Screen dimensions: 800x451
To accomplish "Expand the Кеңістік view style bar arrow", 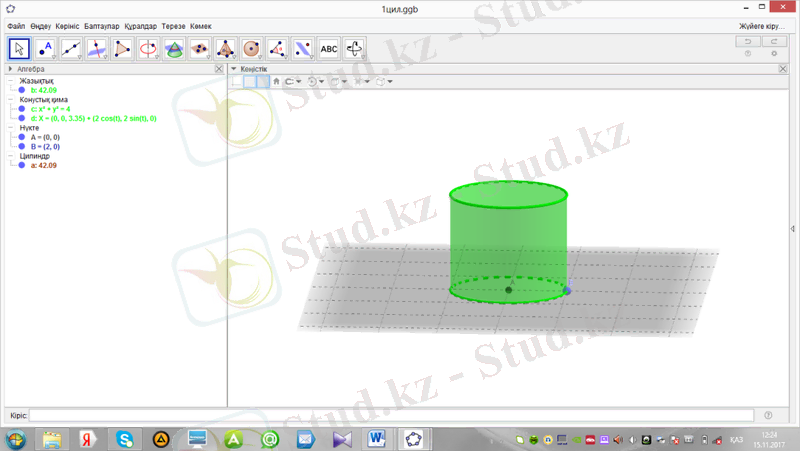I will [234, 69].
